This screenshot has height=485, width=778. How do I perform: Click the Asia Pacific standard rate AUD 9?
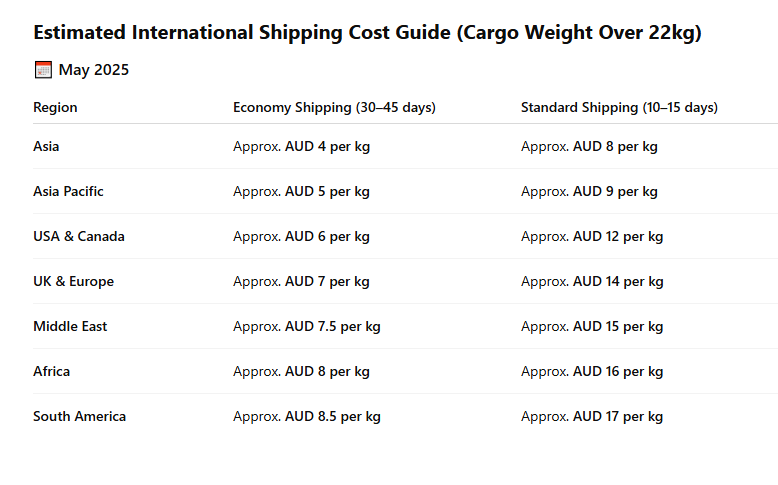(615, 191)
